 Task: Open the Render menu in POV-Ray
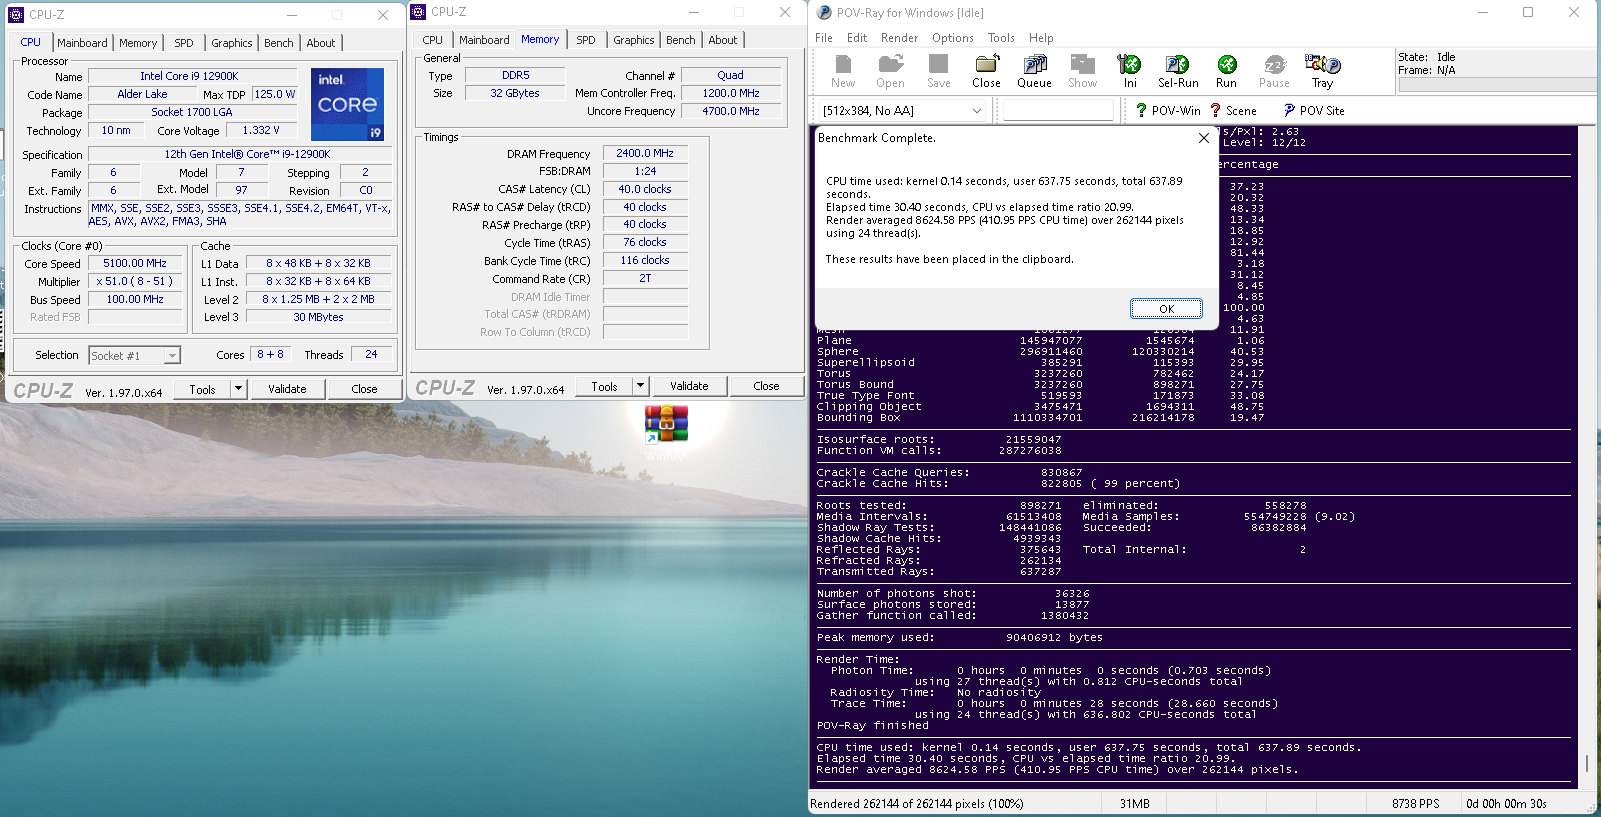pos(899,38)
